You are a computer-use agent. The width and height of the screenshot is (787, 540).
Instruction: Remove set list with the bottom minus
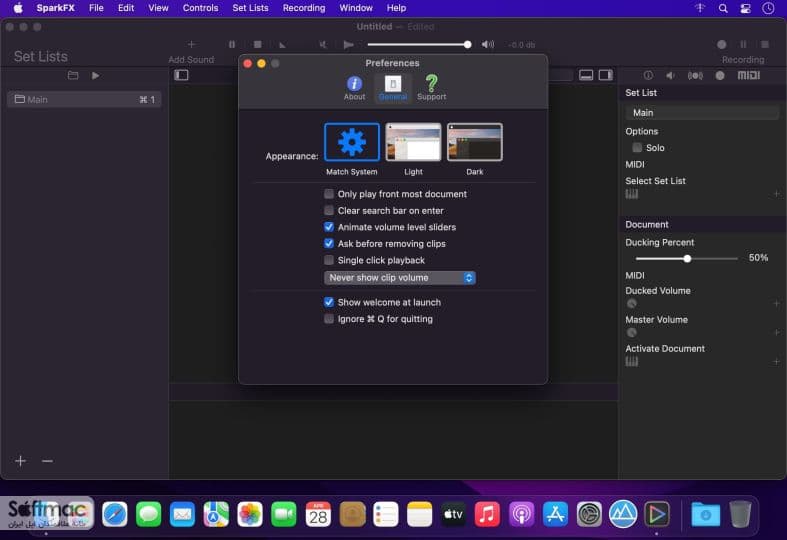pyautogui.click(x=47, y=461)
